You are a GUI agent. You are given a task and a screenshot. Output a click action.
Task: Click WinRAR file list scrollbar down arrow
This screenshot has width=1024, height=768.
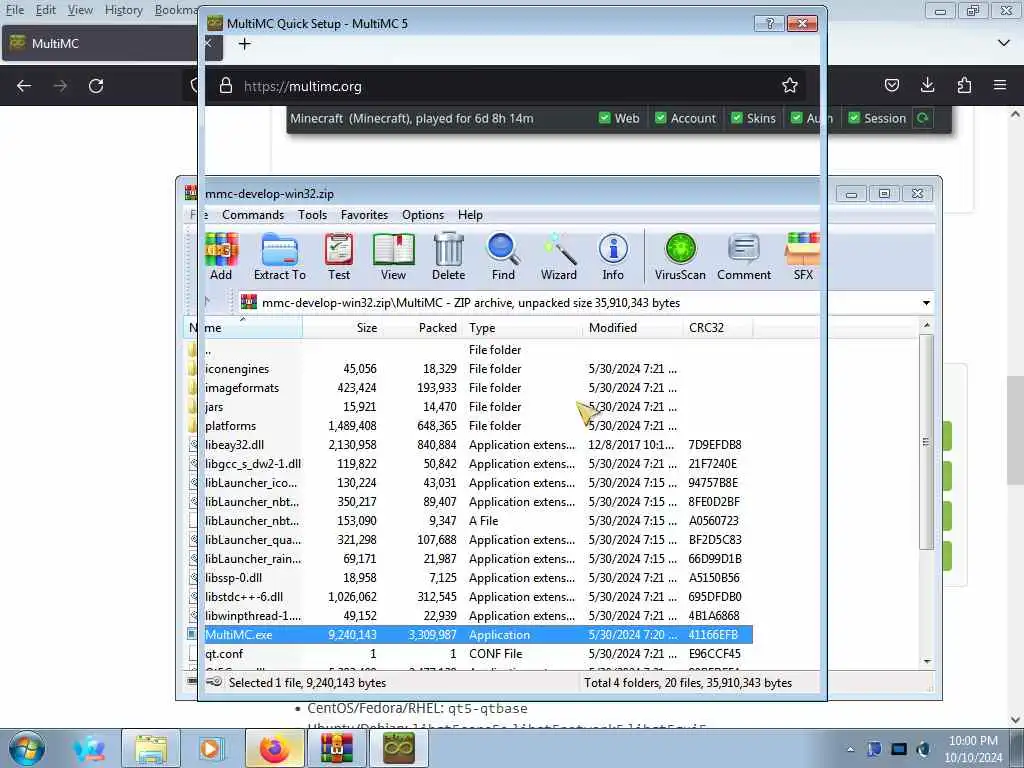927,662
